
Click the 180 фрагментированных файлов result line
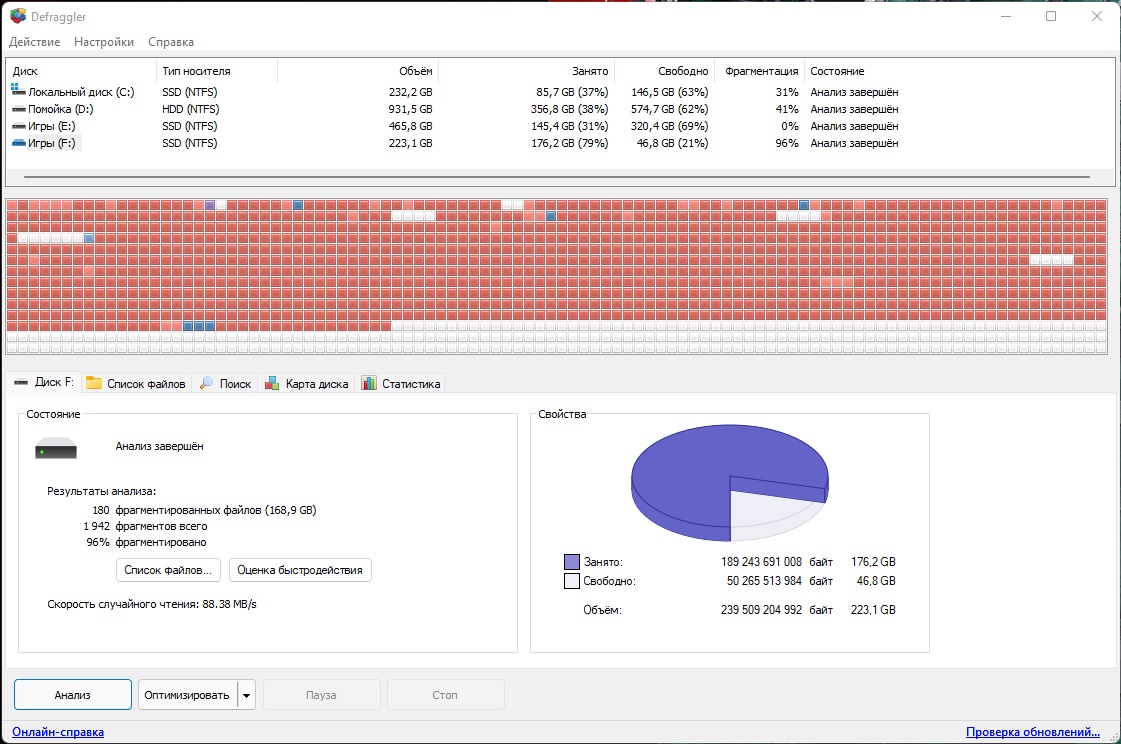pyautogui.click(x=204, y=510)
